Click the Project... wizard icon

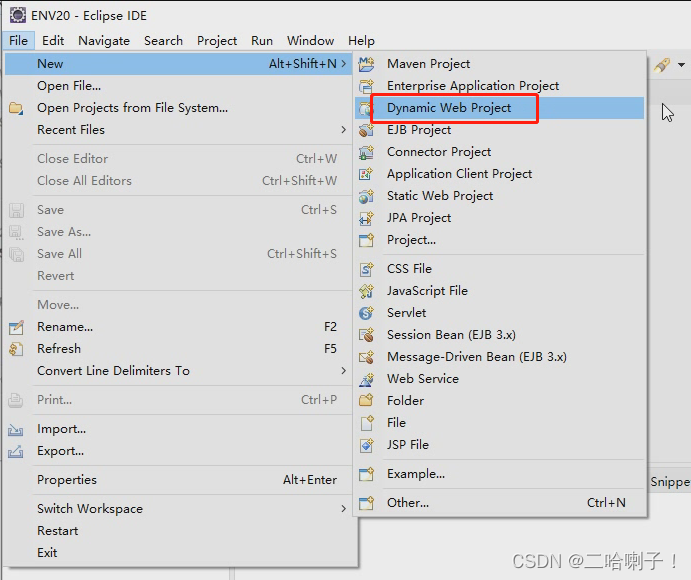pos(366,240)
